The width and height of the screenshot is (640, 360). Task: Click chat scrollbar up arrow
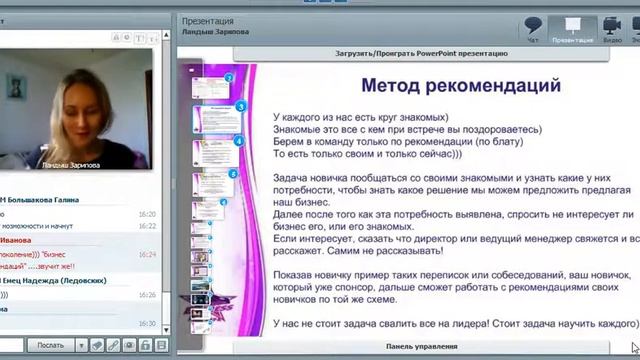[x=166, y=35]
